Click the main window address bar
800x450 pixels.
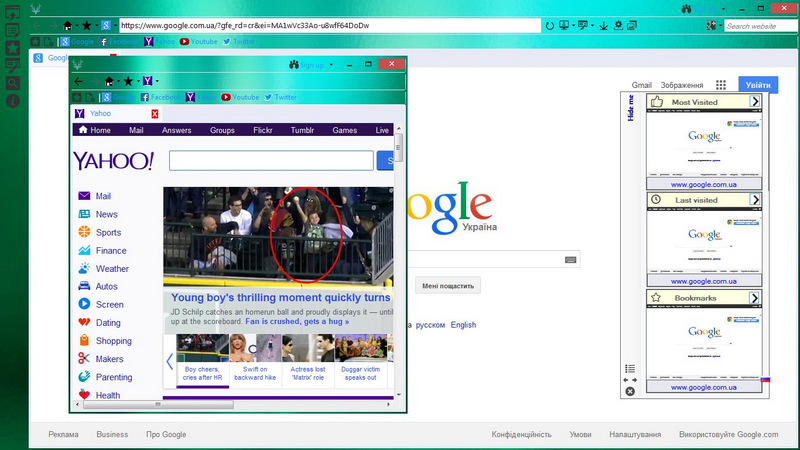click(x=330, y=26)
